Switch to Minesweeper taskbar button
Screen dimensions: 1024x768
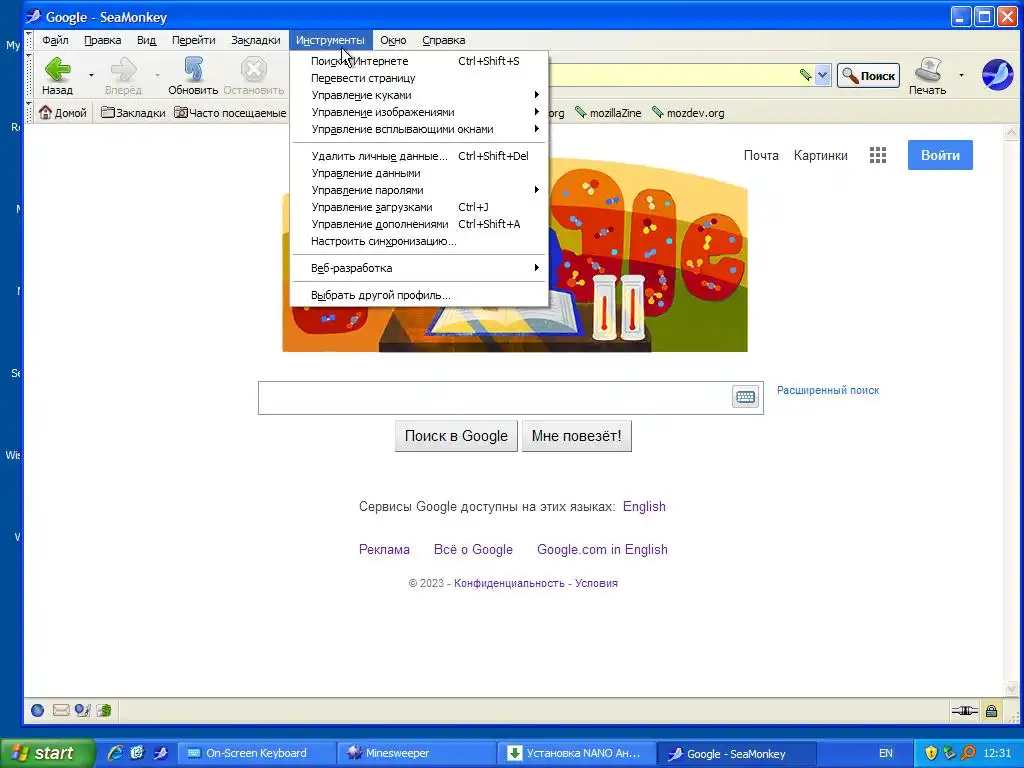coord(416,753)
